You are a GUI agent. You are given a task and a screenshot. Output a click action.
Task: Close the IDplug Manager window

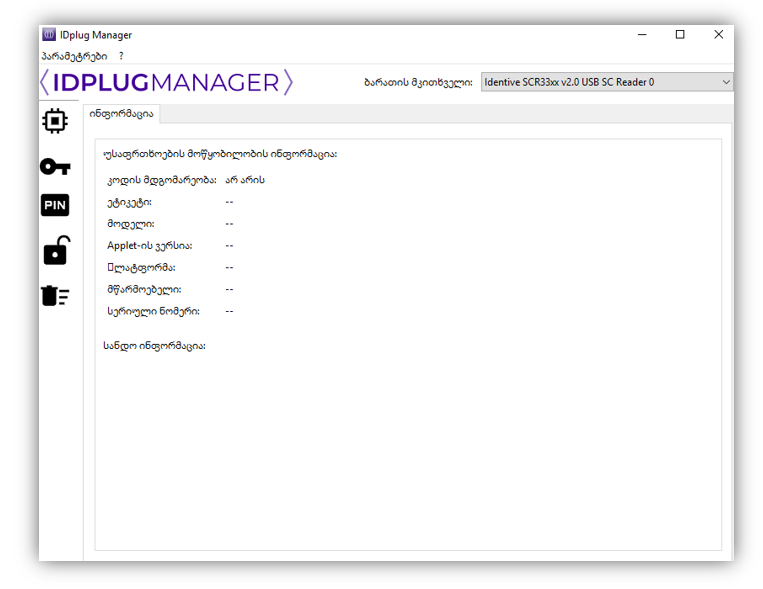tap(718, 35)
